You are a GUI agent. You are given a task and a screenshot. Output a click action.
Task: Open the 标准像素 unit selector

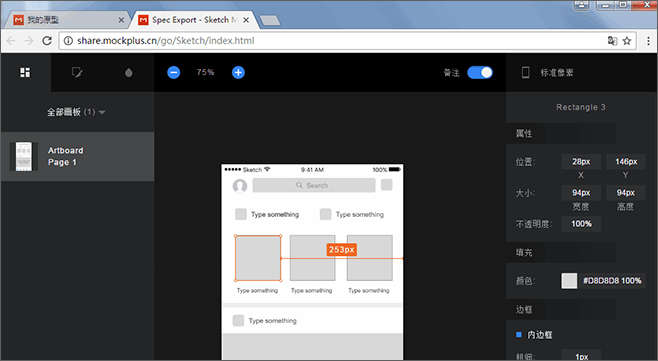point(557,73)
